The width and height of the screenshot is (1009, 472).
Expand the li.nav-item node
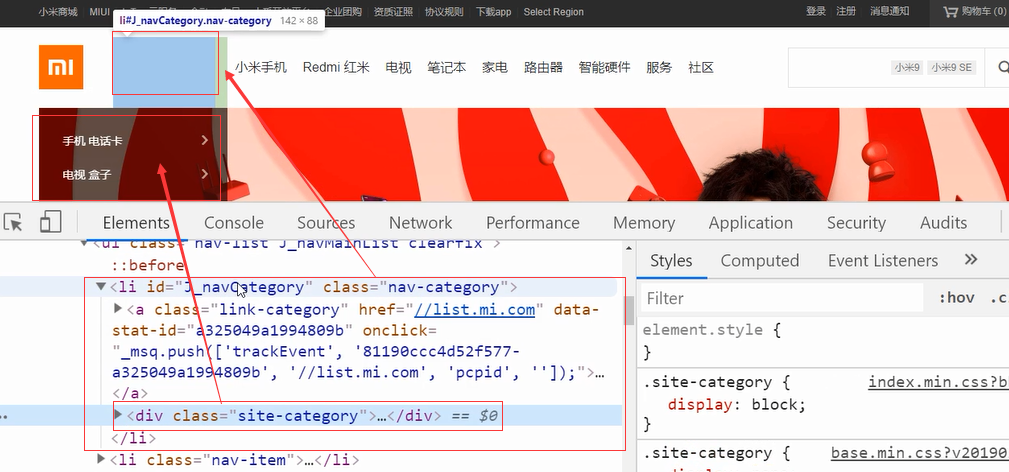point(101,459)
